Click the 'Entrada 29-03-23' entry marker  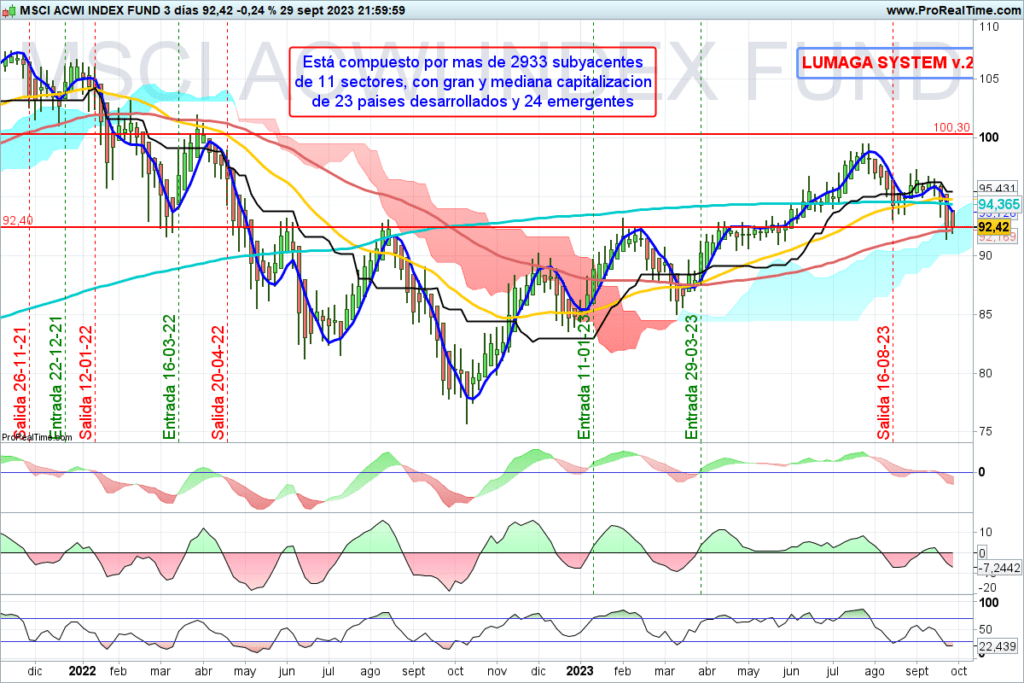point(692,377)
